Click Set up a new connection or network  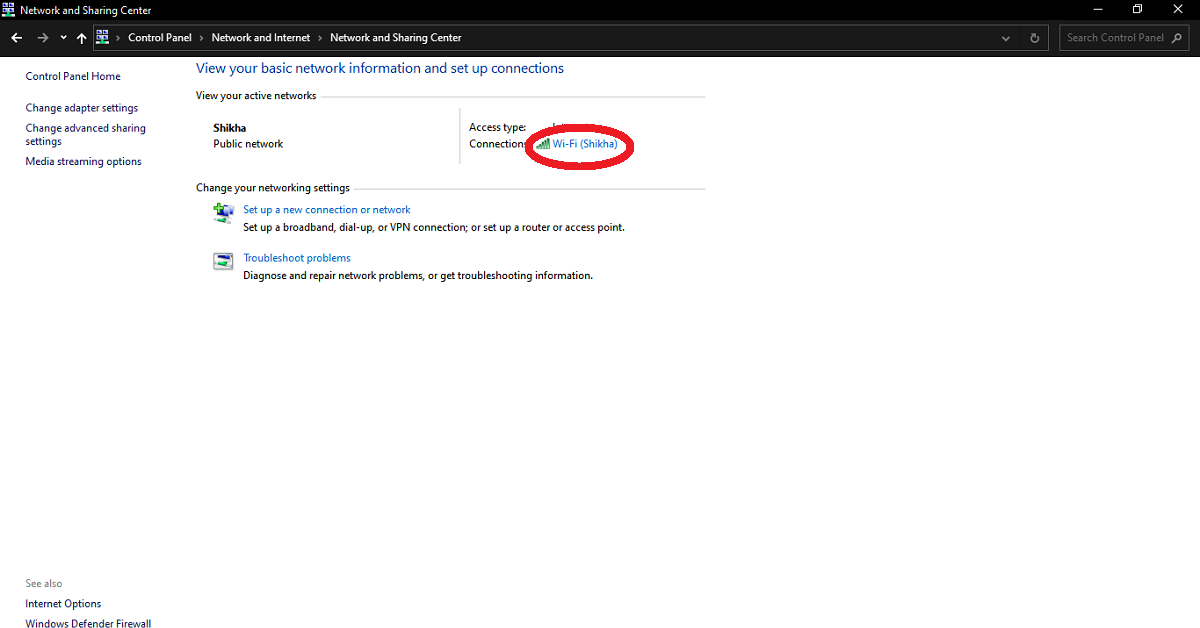point(327,210)
